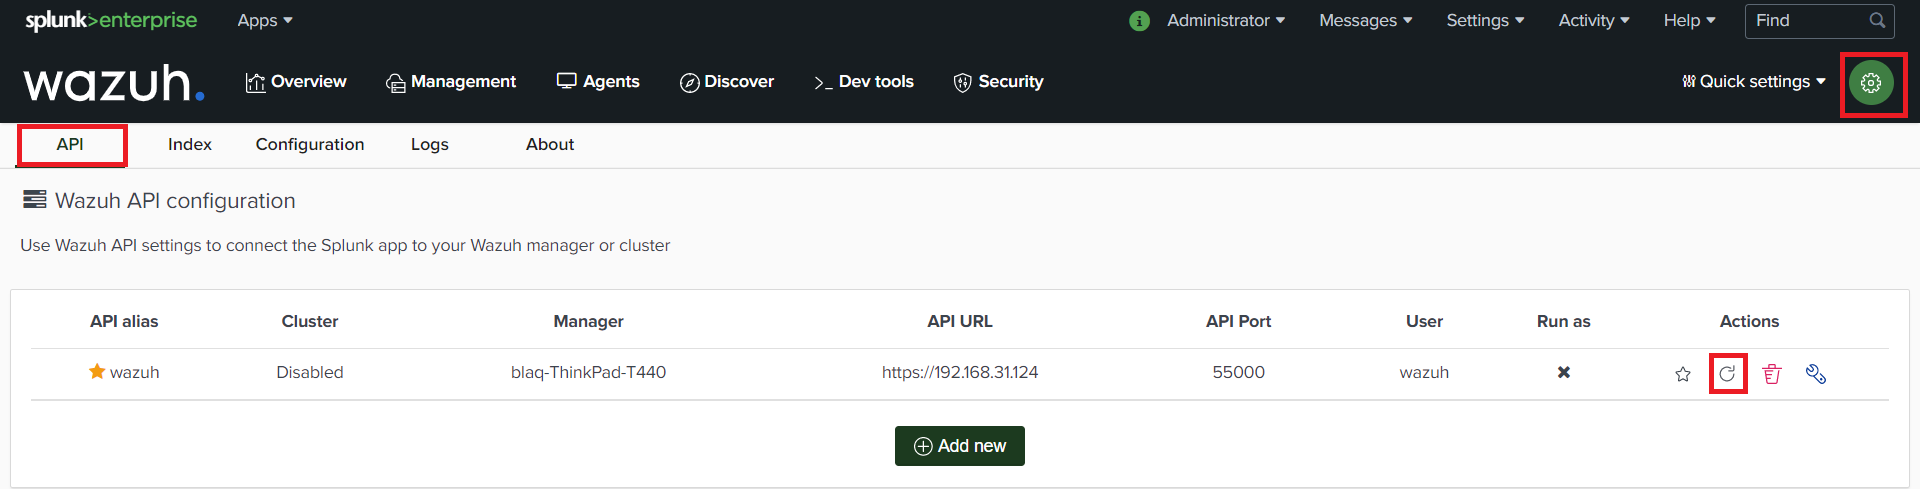Open the Configuration tab
Screen dimensions: 1920x489
coord(310,145)
